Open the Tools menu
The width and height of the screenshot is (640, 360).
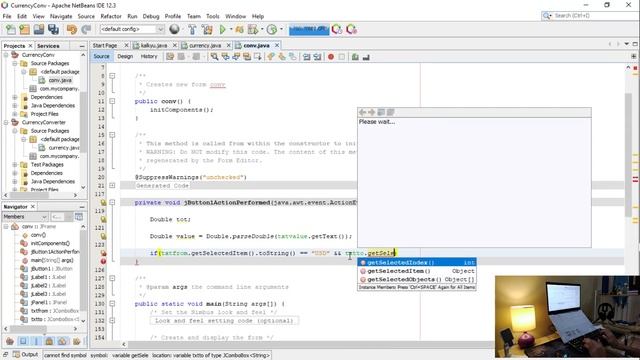click(x=213, y=16)
